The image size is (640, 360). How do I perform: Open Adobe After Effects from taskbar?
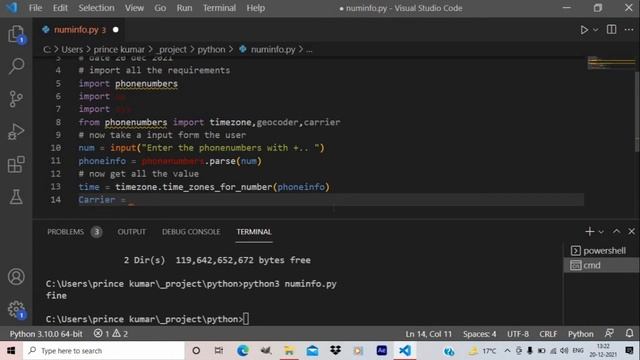pyautogui.click(x=382, y=351)
